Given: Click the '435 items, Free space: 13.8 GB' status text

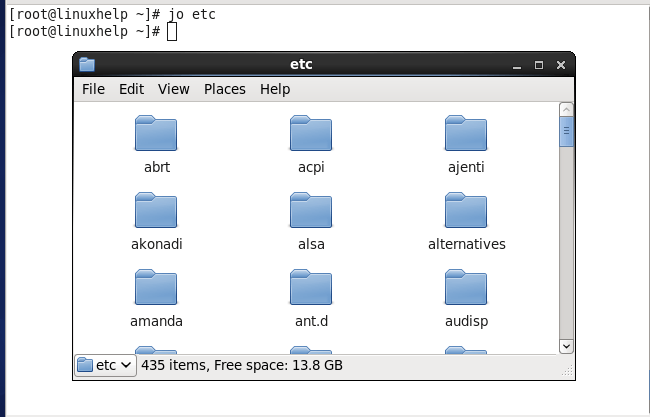Looking at the screenshot, I should click(242, 365).
